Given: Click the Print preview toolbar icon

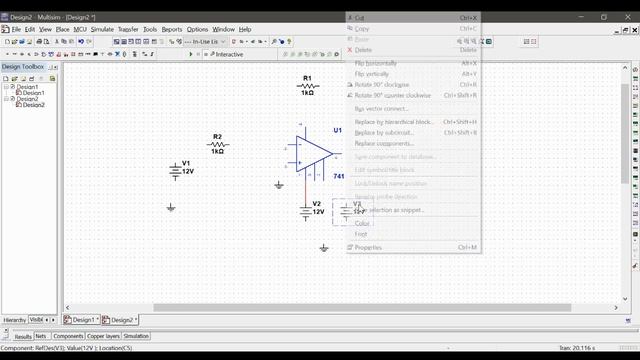Looking at the screenshot, I should coord(47,42).
